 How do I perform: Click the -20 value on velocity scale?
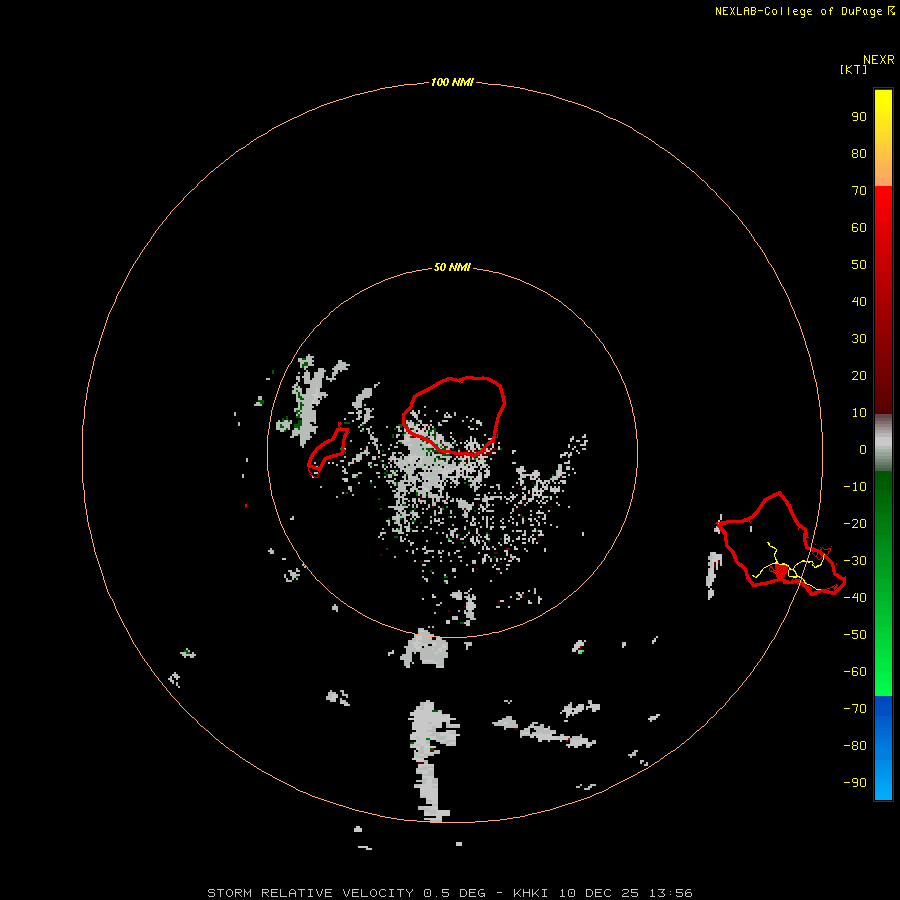[x=855, y=523]
